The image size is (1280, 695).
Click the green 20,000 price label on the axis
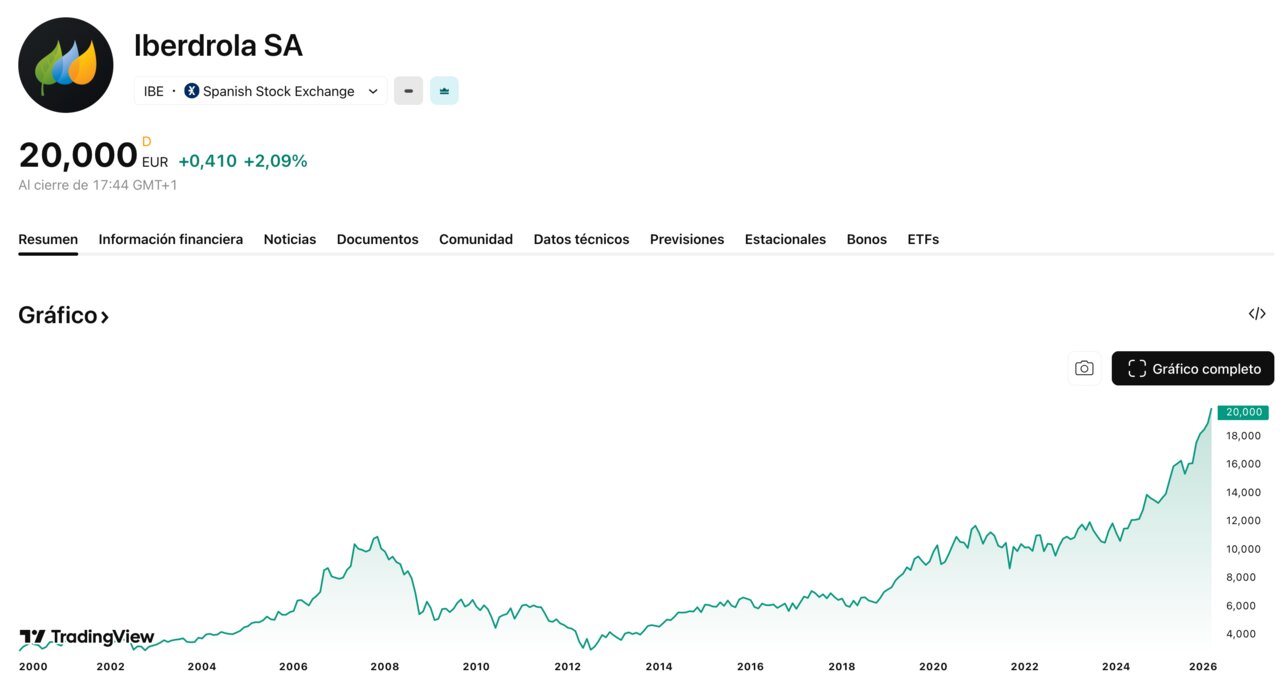[1243, 411]
